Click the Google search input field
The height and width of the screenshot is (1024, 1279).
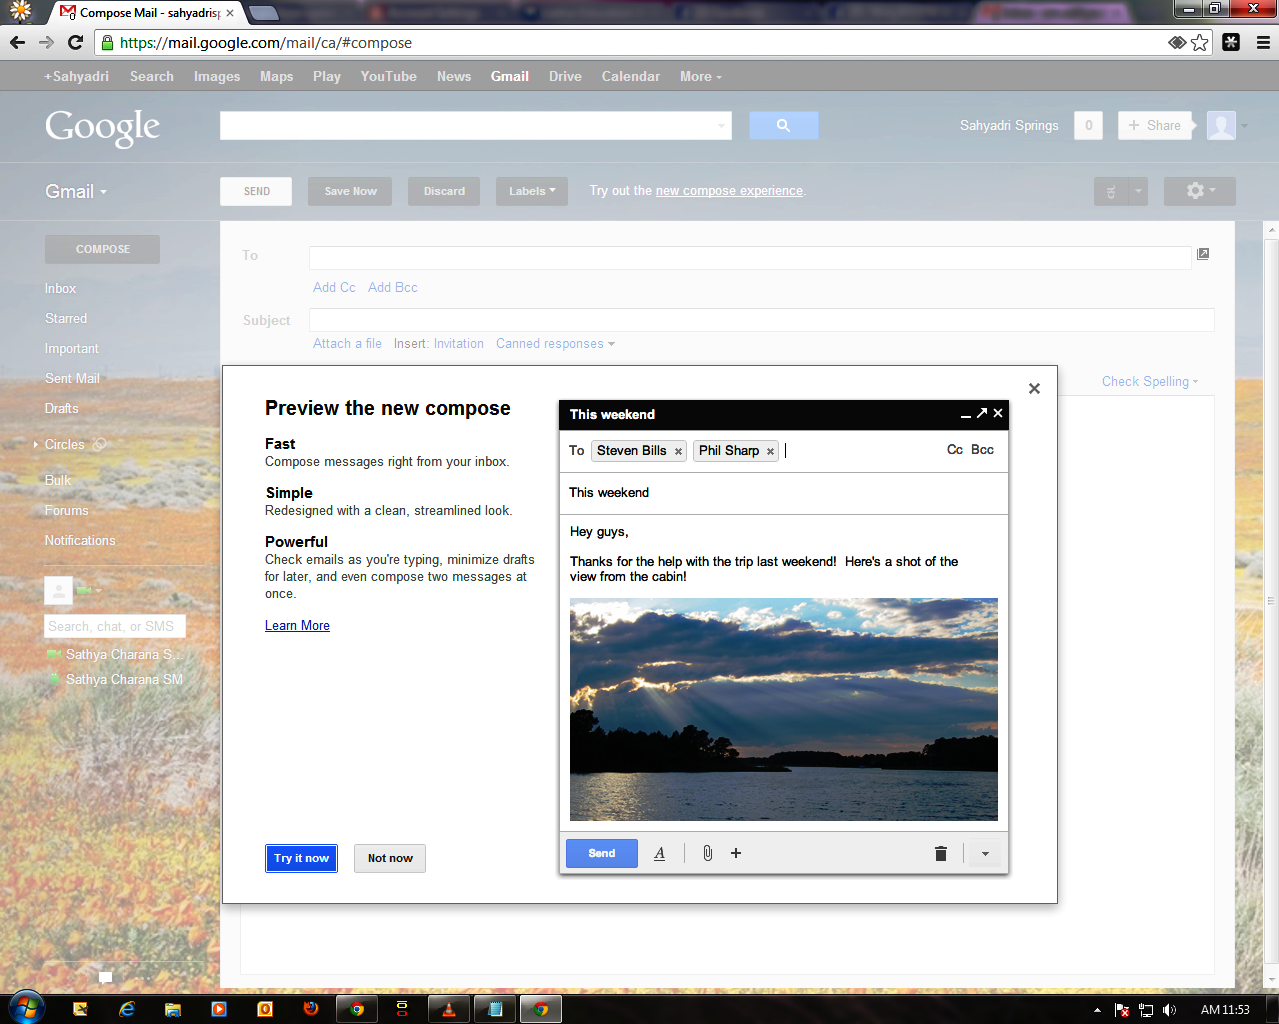[468, 125]
